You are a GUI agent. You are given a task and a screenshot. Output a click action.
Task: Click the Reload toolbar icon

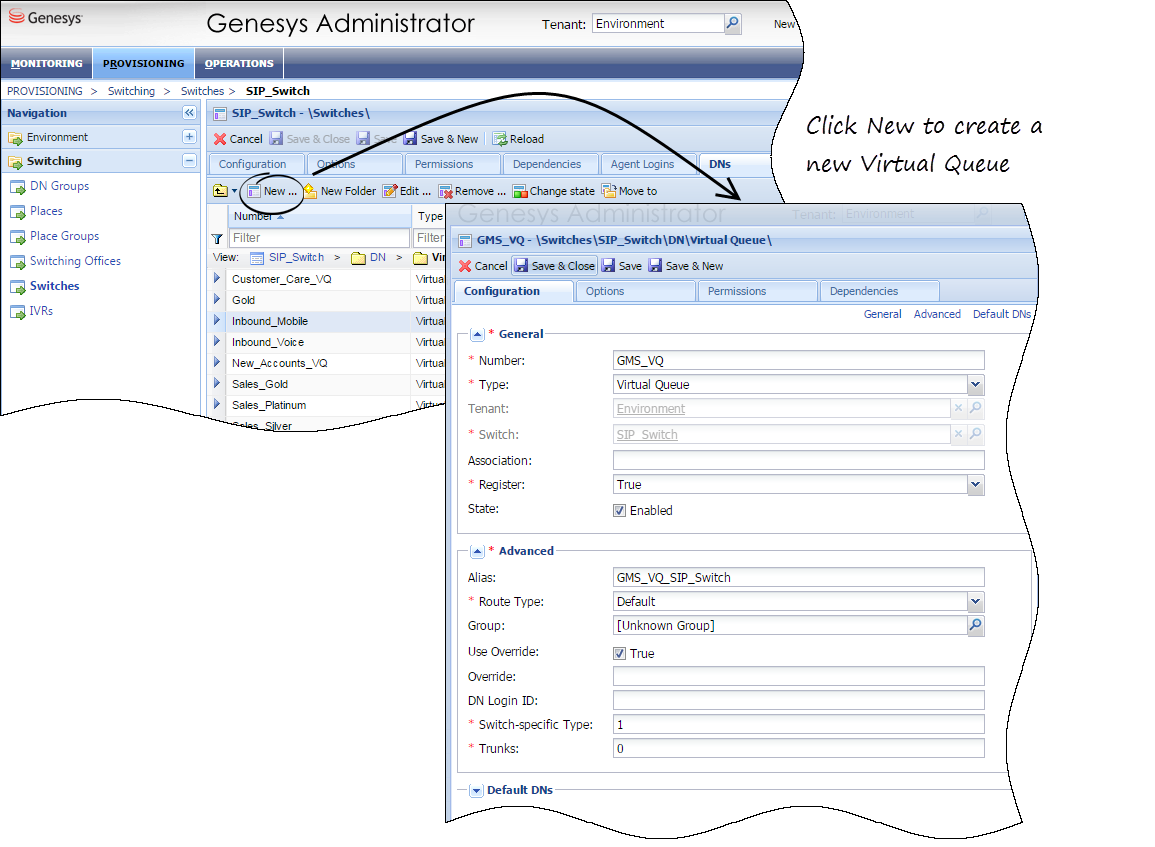pyautogui.click(x=500, y=139)
